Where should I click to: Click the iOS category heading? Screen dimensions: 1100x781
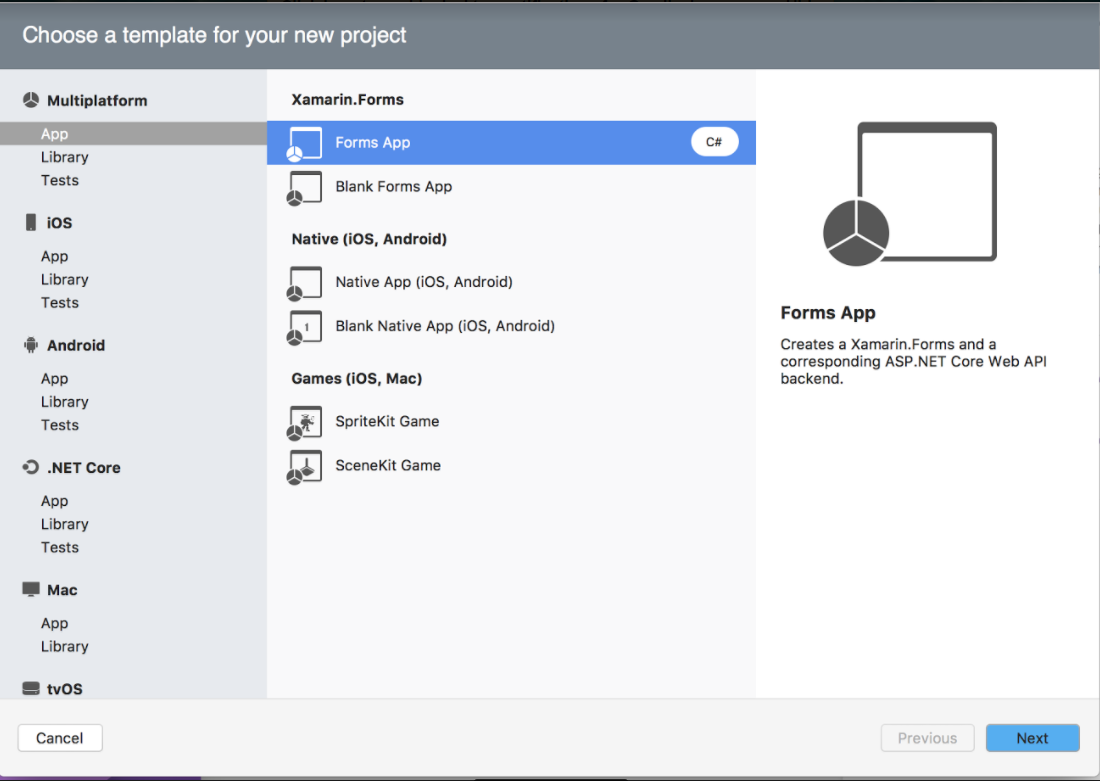60,222
